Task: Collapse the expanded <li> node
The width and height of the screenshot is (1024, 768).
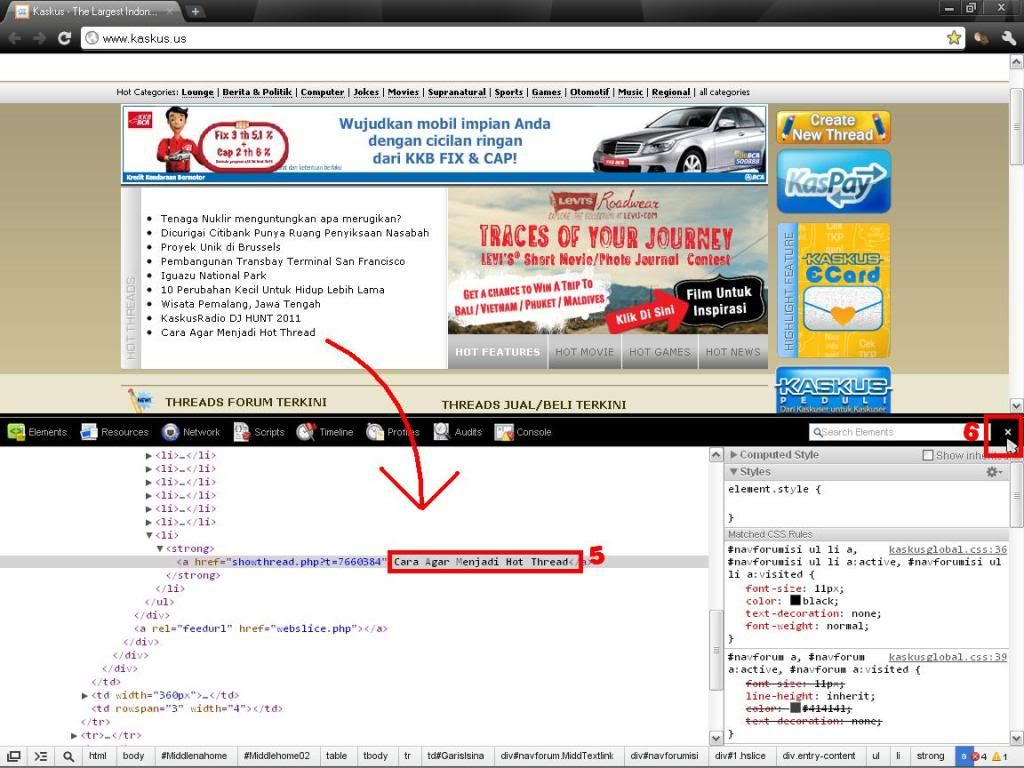Action: [149, 536]
